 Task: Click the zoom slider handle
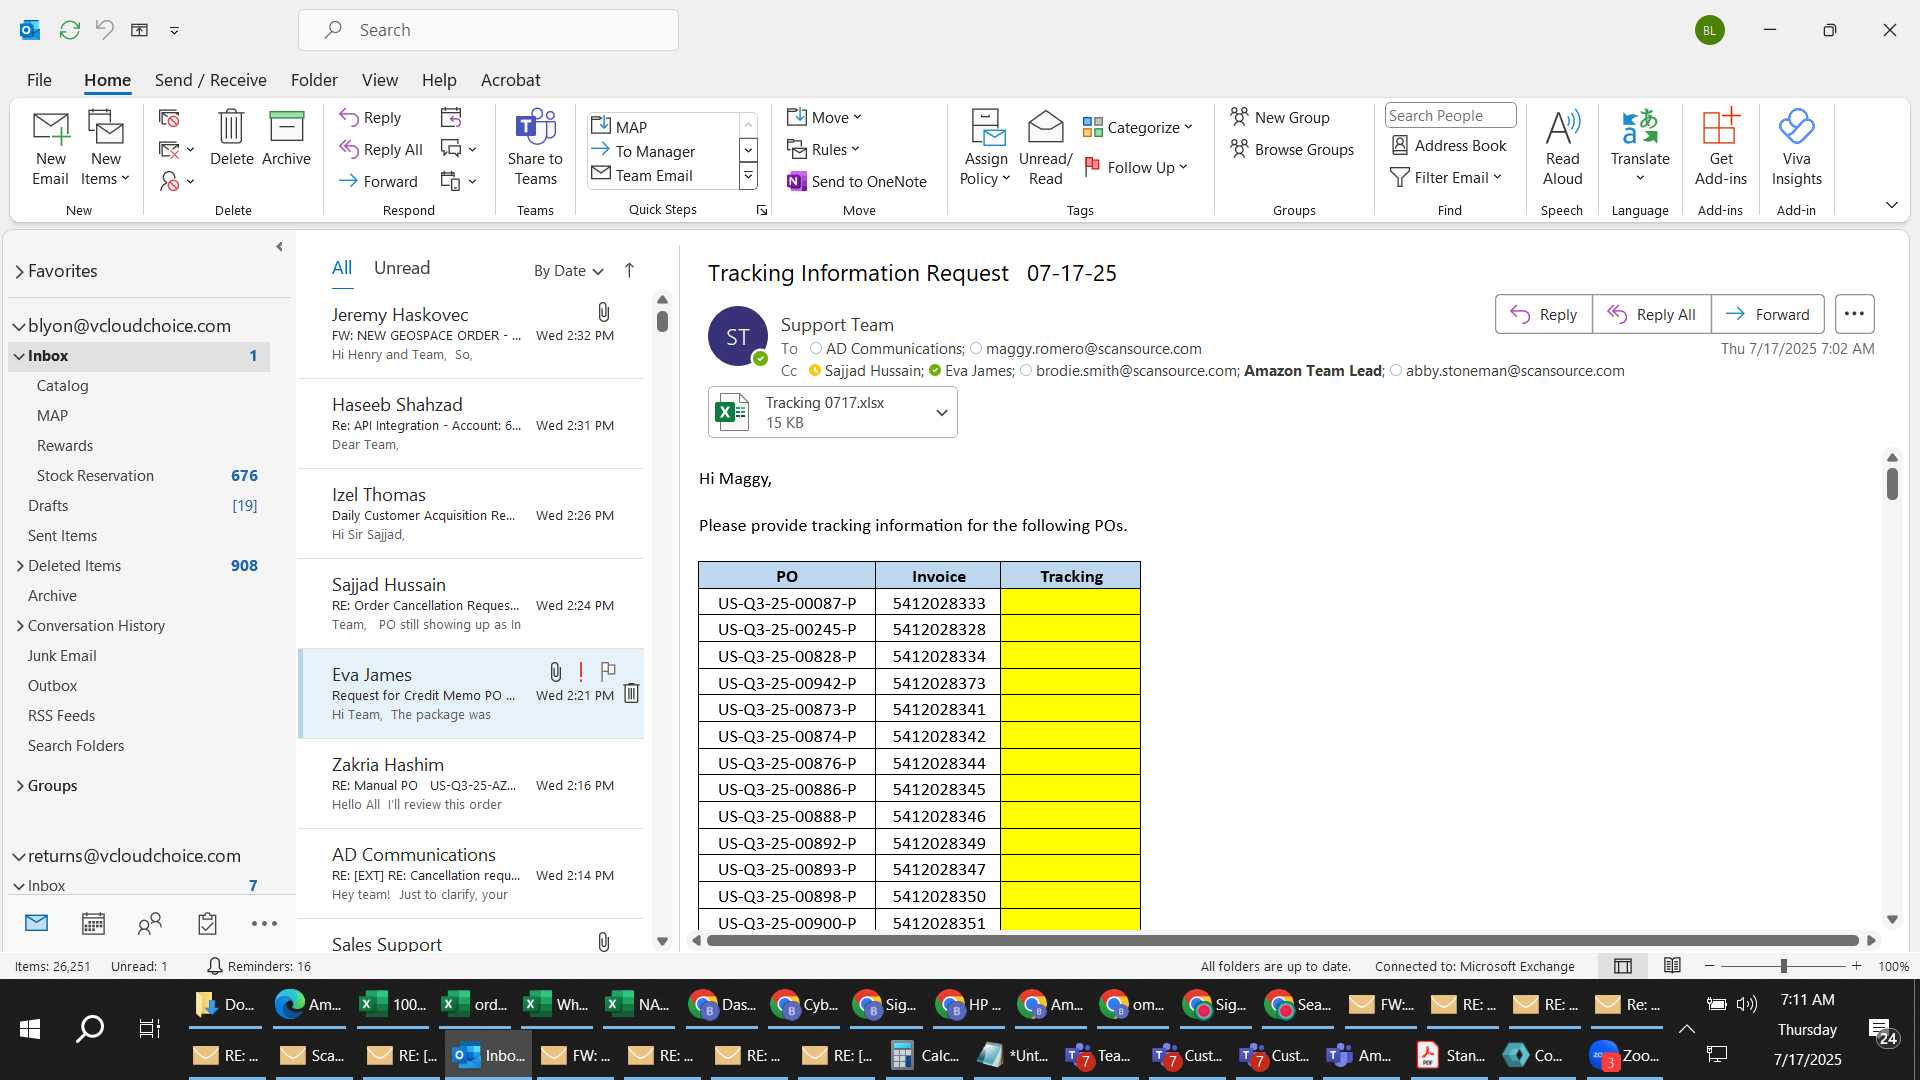[x=1783, y=966]
